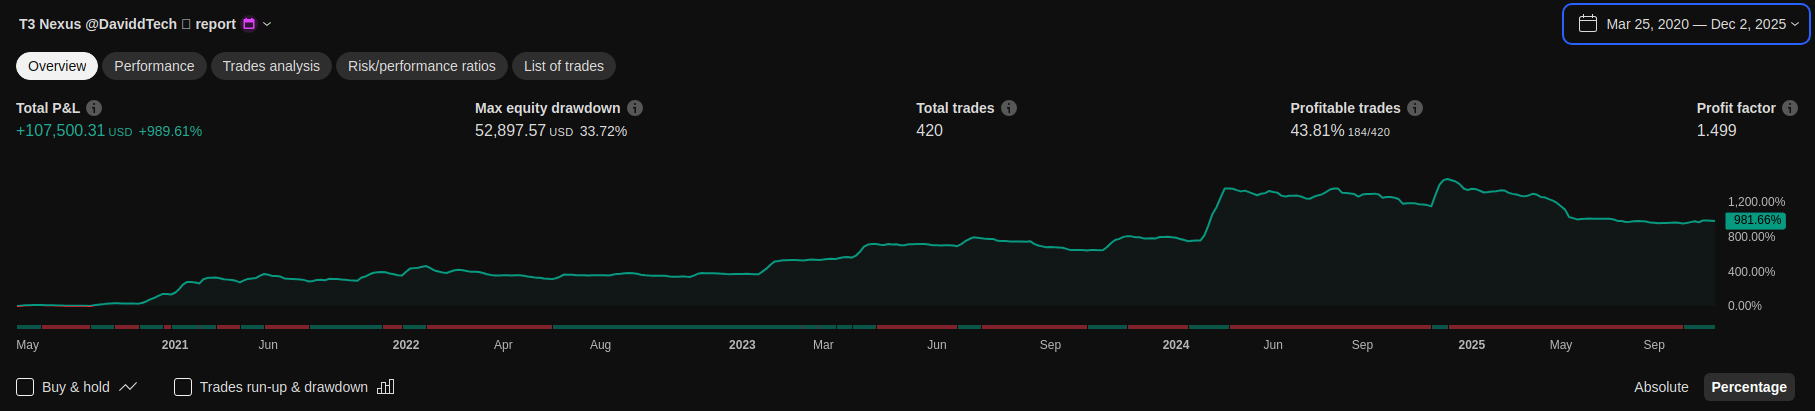Switch to the Trades analysis tab
Screen dimensions: 1815x411
(x=271, y=66)
